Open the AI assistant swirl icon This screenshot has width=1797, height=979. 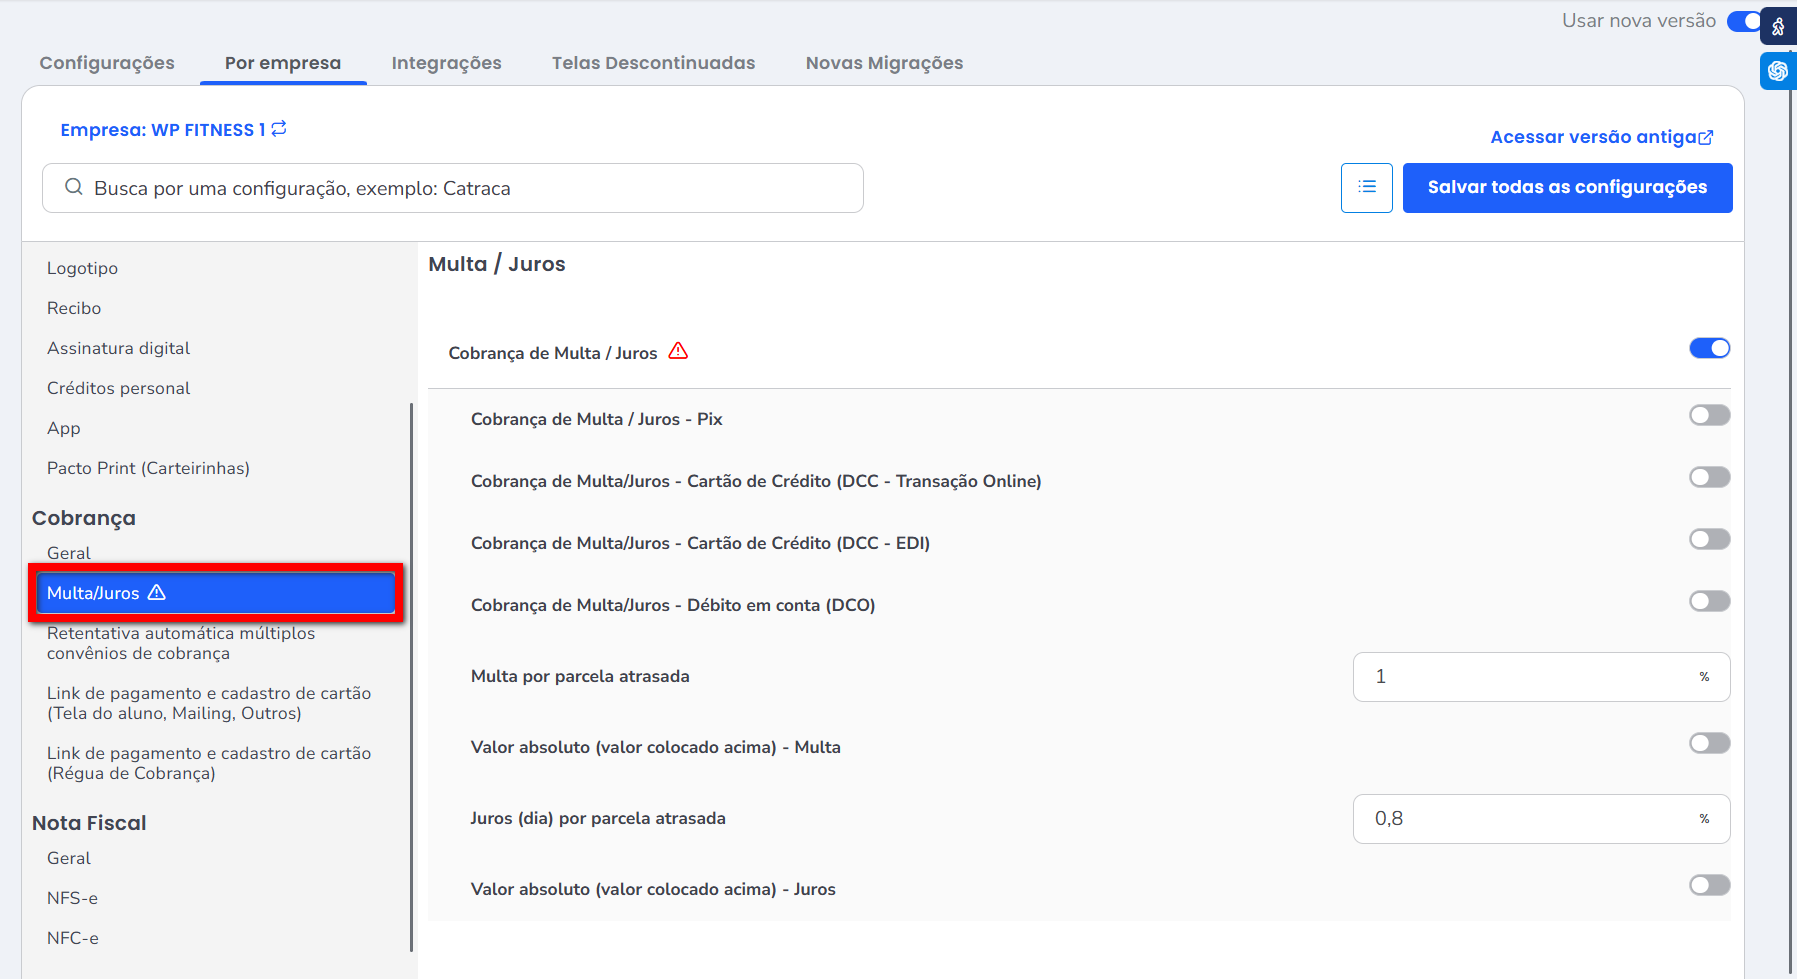(1778, 71)
